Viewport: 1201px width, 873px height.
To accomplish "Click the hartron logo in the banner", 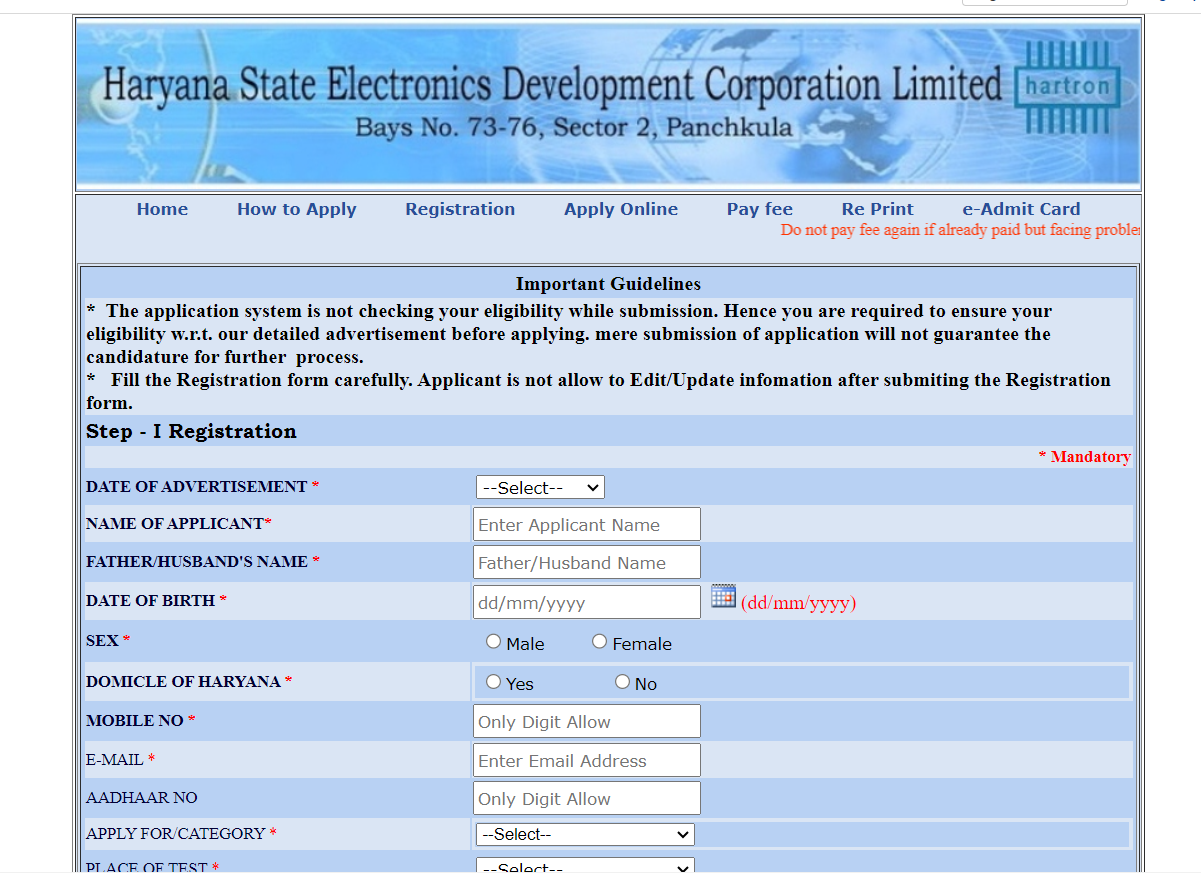I will coord(1067,87).
